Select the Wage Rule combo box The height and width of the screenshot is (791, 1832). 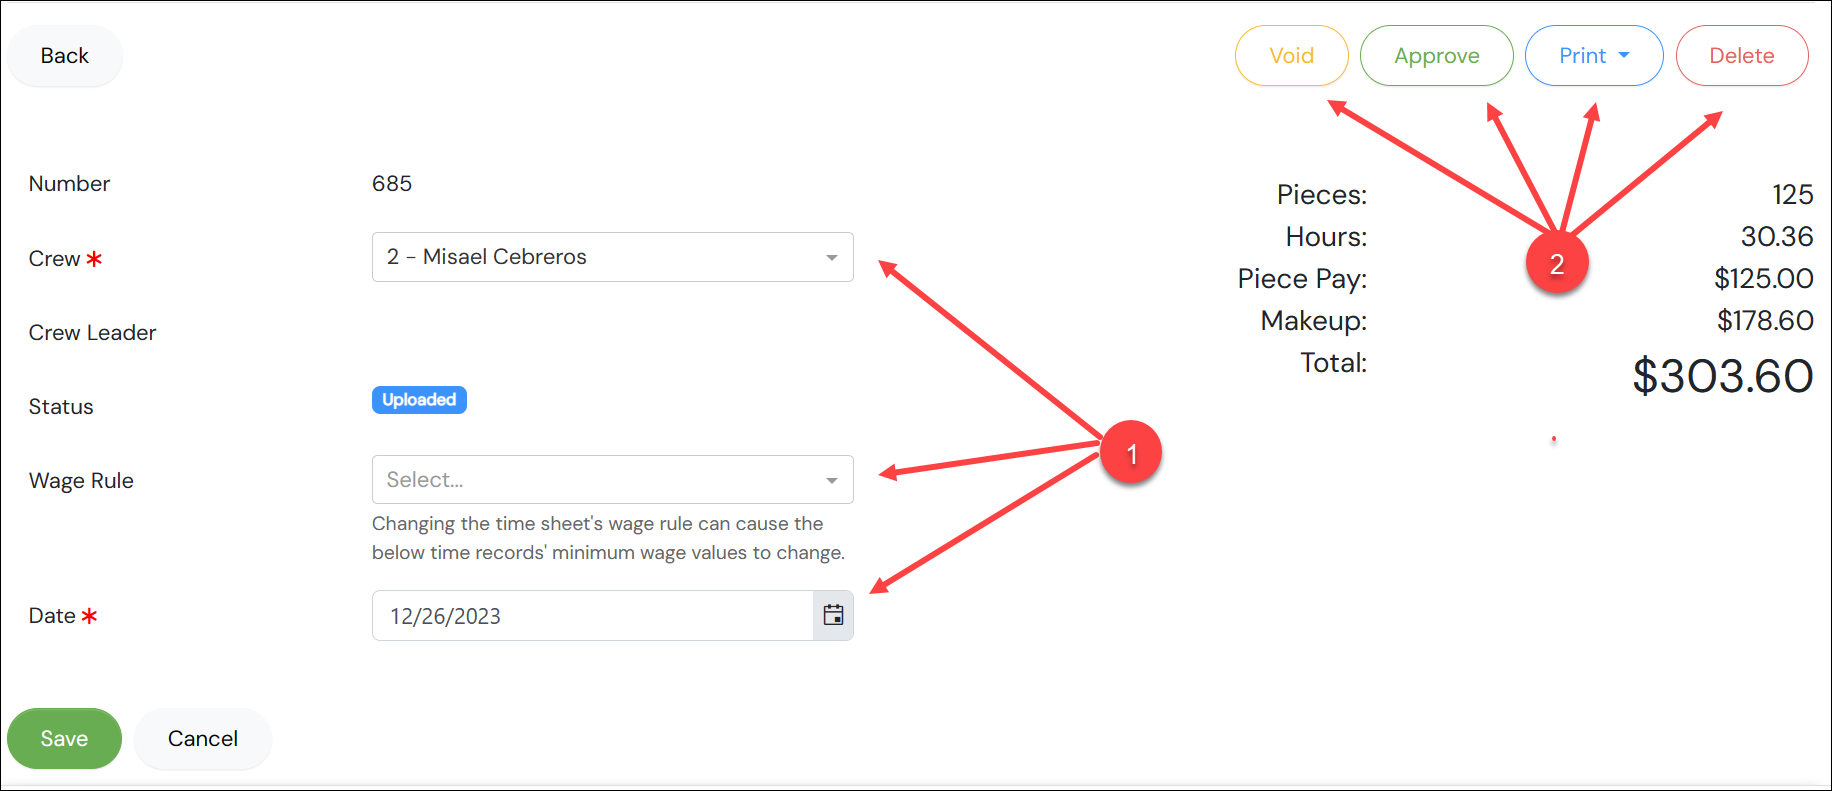613,480
